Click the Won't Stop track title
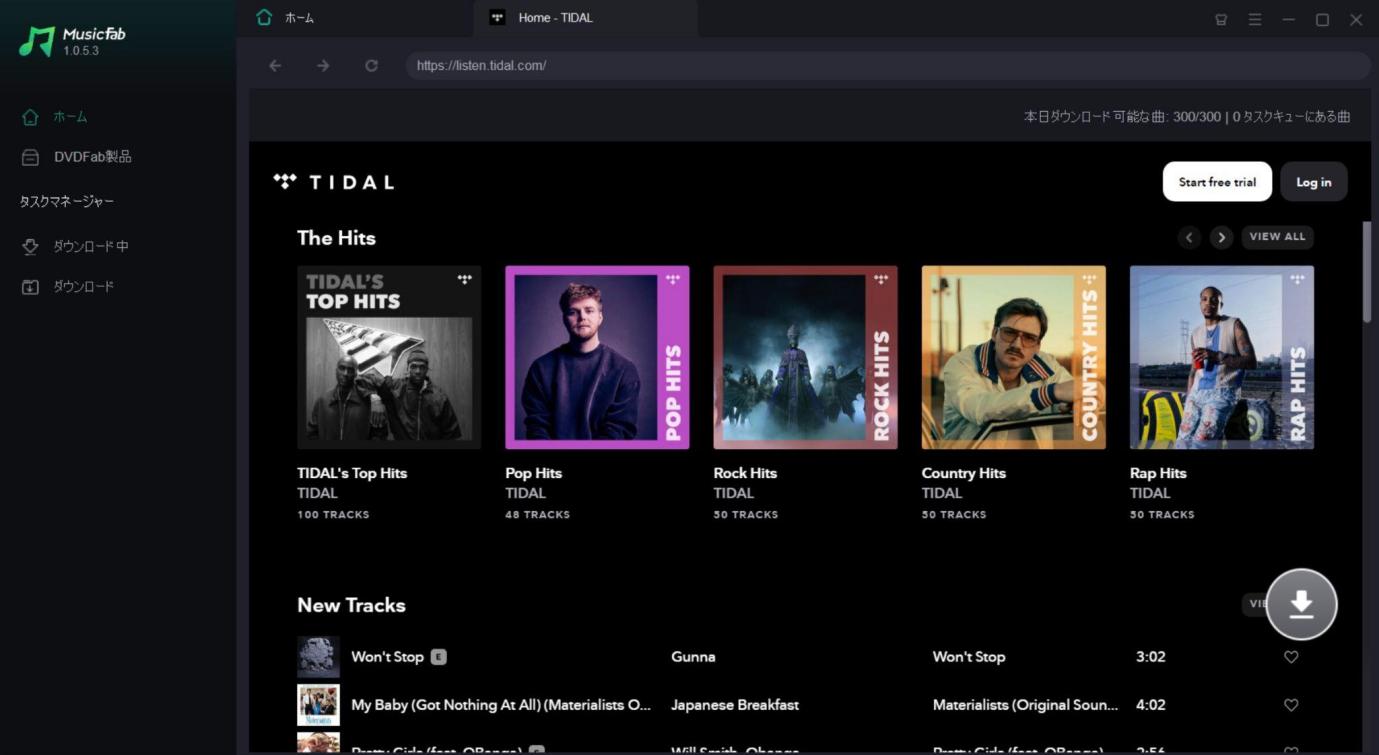1379x755 pixels. point(387,657)
